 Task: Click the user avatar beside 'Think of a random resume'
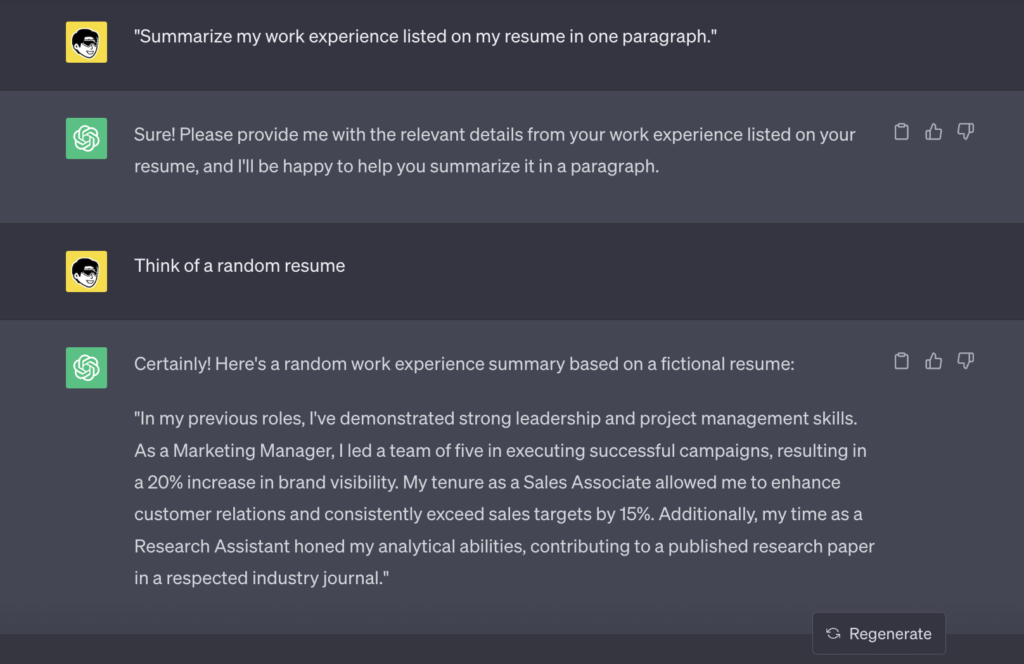[x=86, y=270]
